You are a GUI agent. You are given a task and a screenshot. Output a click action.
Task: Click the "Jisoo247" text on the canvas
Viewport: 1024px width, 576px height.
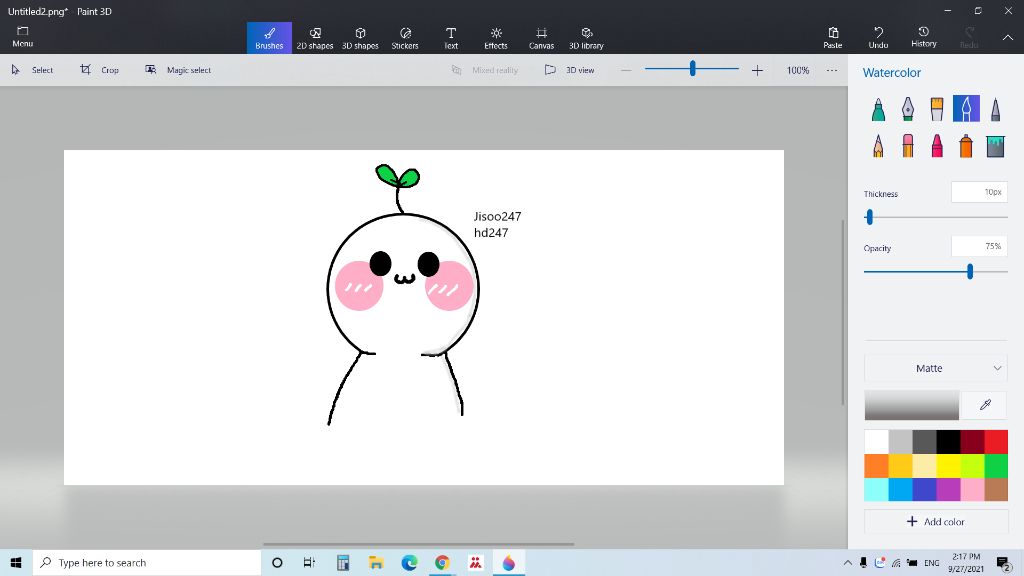tap(498, 216)
